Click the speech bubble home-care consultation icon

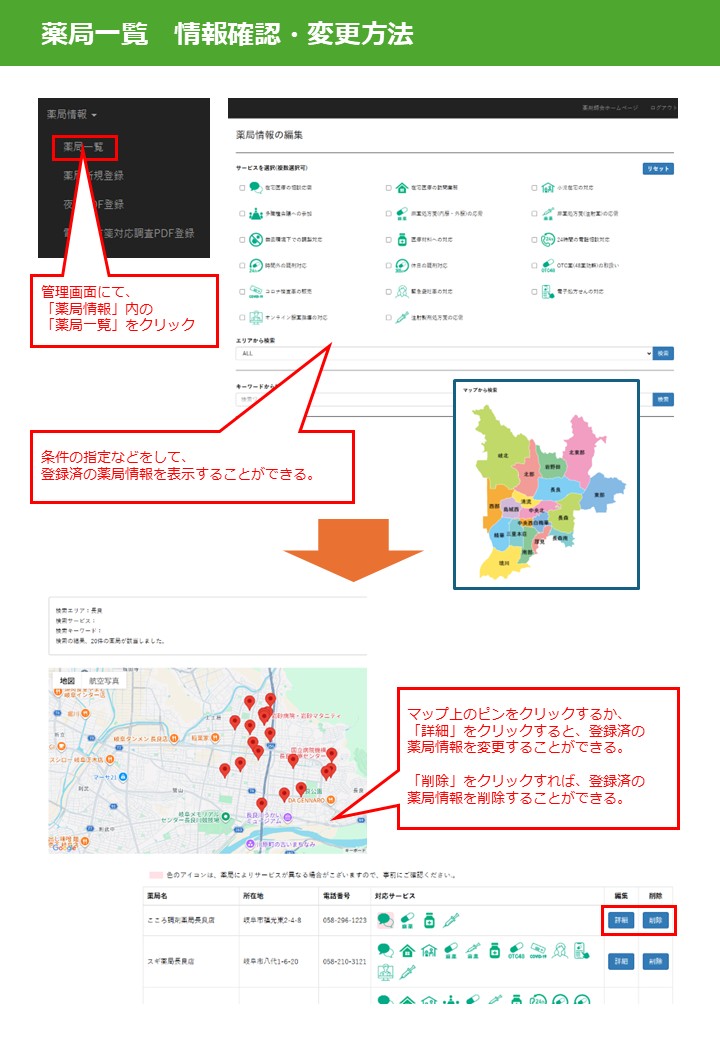click(x=255, y=186)
